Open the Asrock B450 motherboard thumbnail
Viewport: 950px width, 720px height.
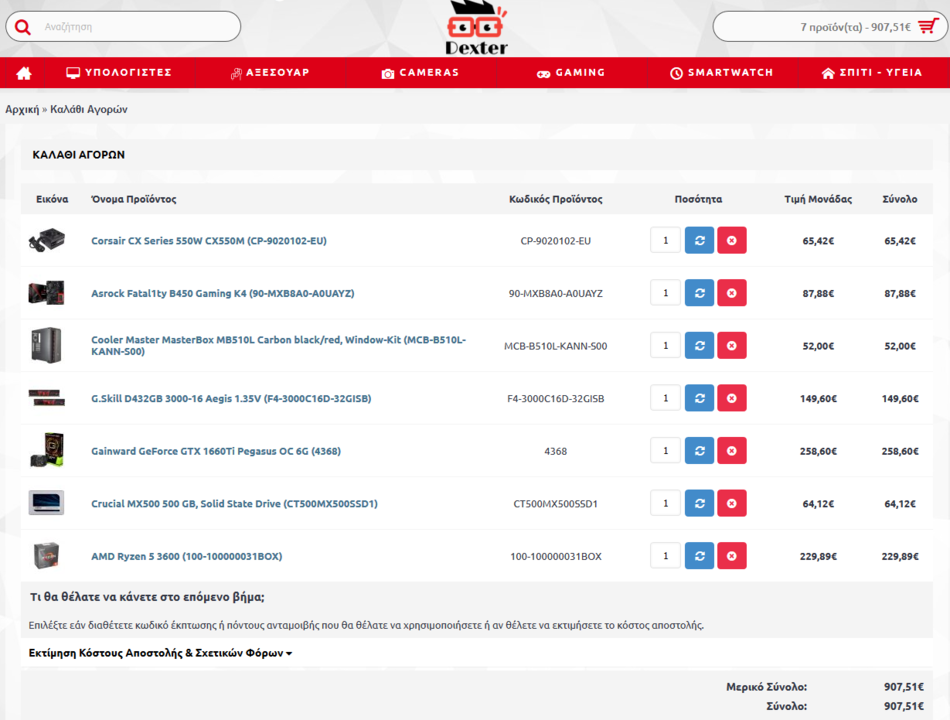coord(46,293)
